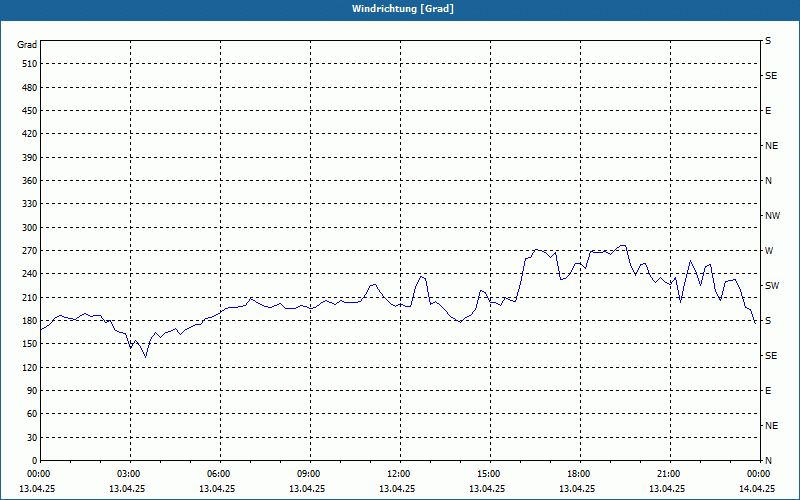Click the "21:00" time label

click(x=670, y=474)
